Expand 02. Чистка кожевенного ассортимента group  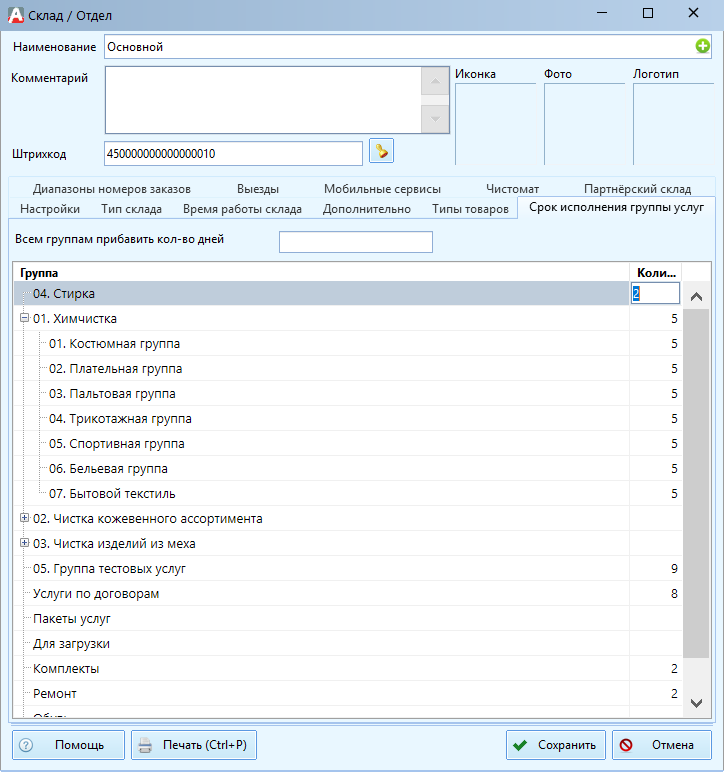[x=24, y=518]
